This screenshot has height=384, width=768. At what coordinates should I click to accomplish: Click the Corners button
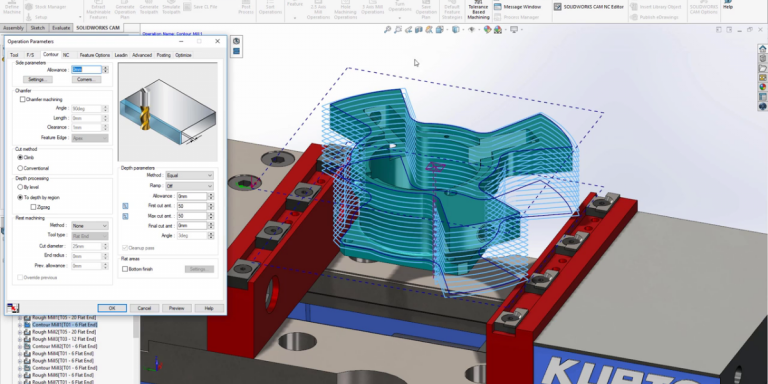click(87, 79)
